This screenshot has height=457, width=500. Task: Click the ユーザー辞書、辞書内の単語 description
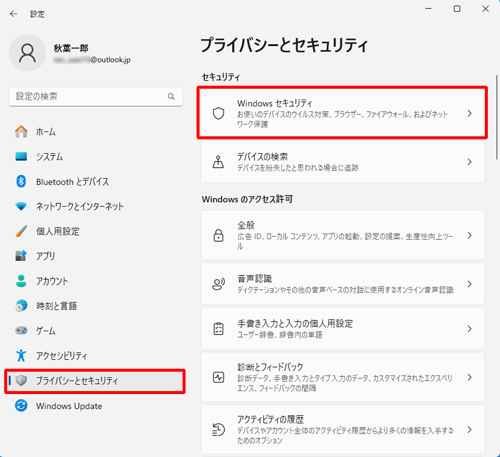click(x=280, y=335)
